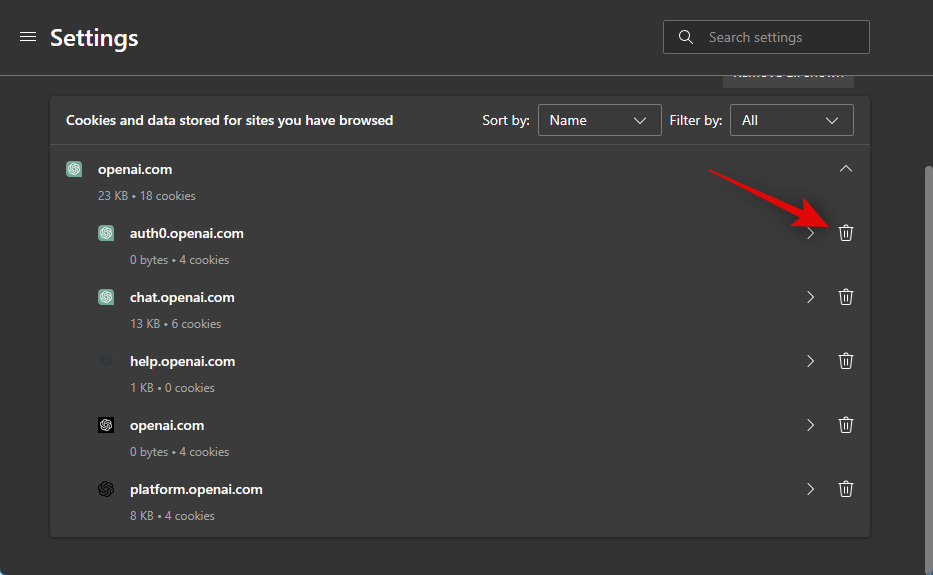This screenshot has width=933, height=575.
Task: Select the platform.openai.com entry name
Action: click(x=196, y=489)
